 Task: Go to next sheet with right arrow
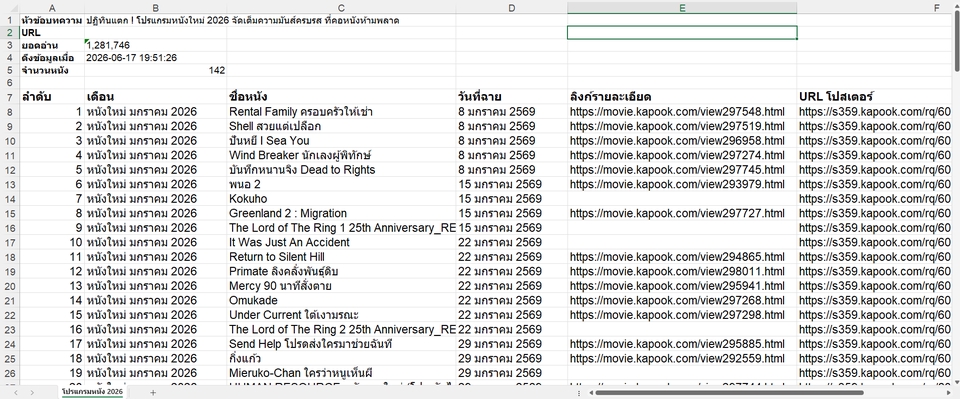[32, 392]
